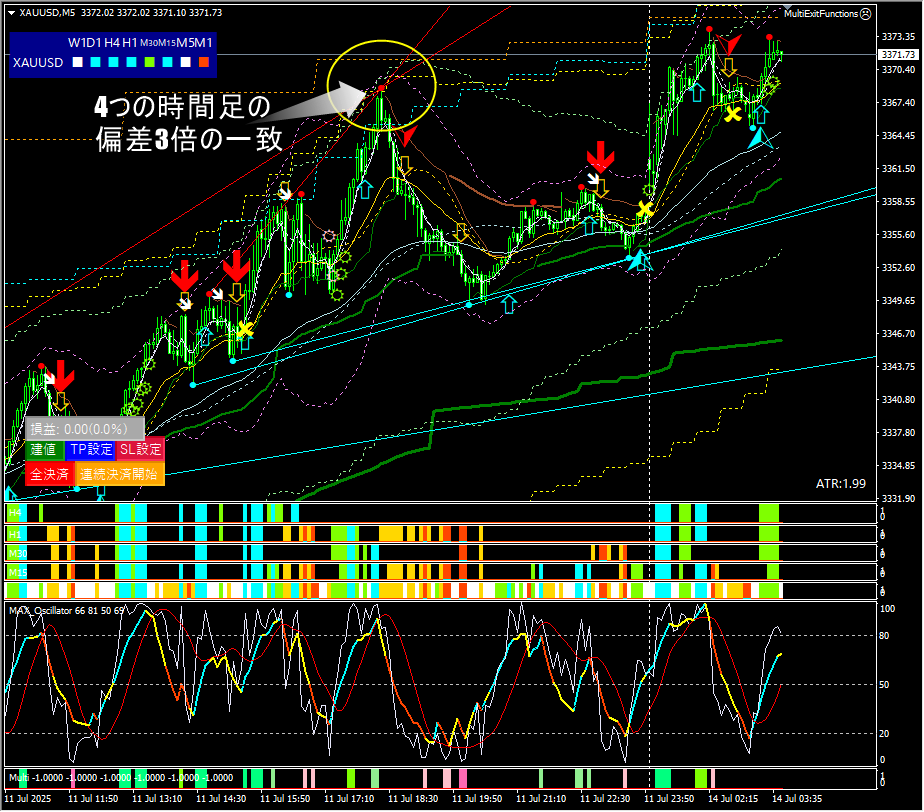Click the ATR:1.99 readout
Screen dimensions: 924x812
click(x=841, y=484)
